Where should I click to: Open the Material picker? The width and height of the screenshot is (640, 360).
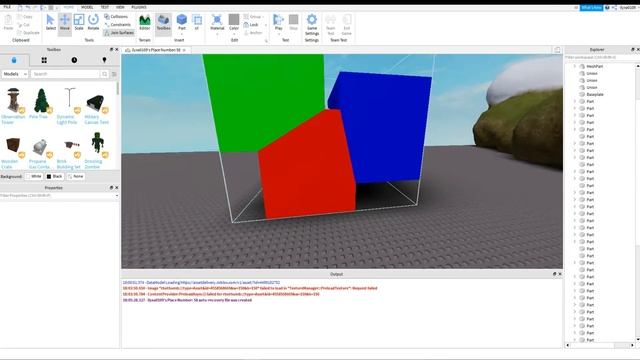217,21
